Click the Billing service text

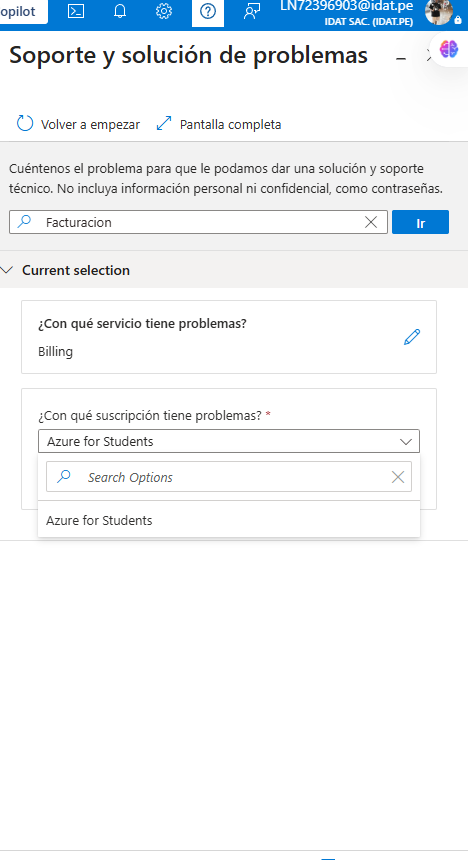coord(55,352)
